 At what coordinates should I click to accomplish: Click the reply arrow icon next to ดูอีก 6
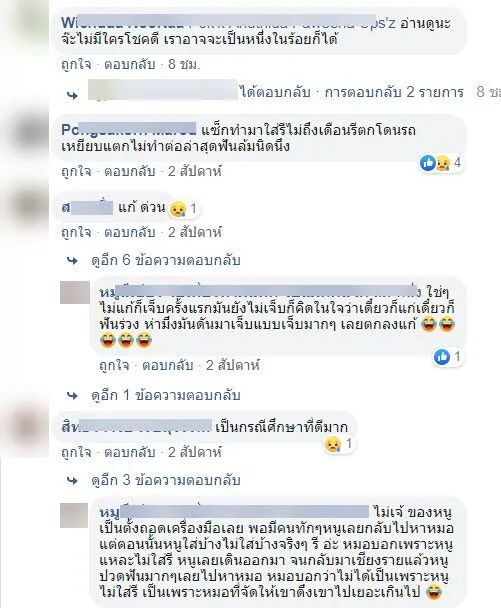[x=73, y=261]
